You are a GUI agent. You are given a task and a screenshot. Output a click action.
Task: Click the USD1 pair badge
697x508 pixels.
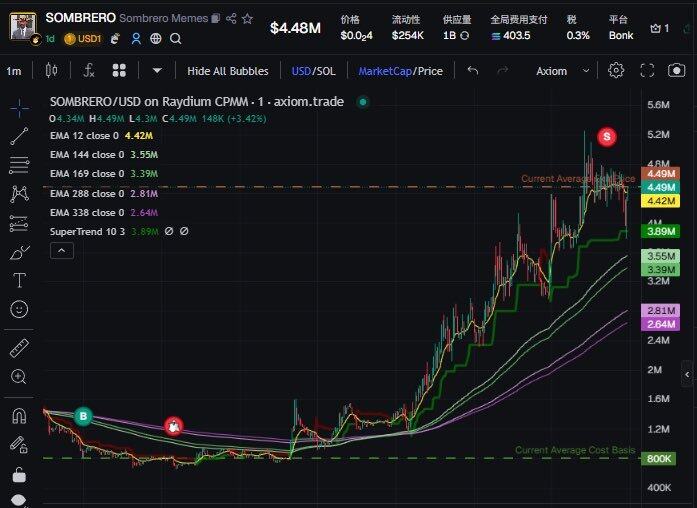pos(83,38)
